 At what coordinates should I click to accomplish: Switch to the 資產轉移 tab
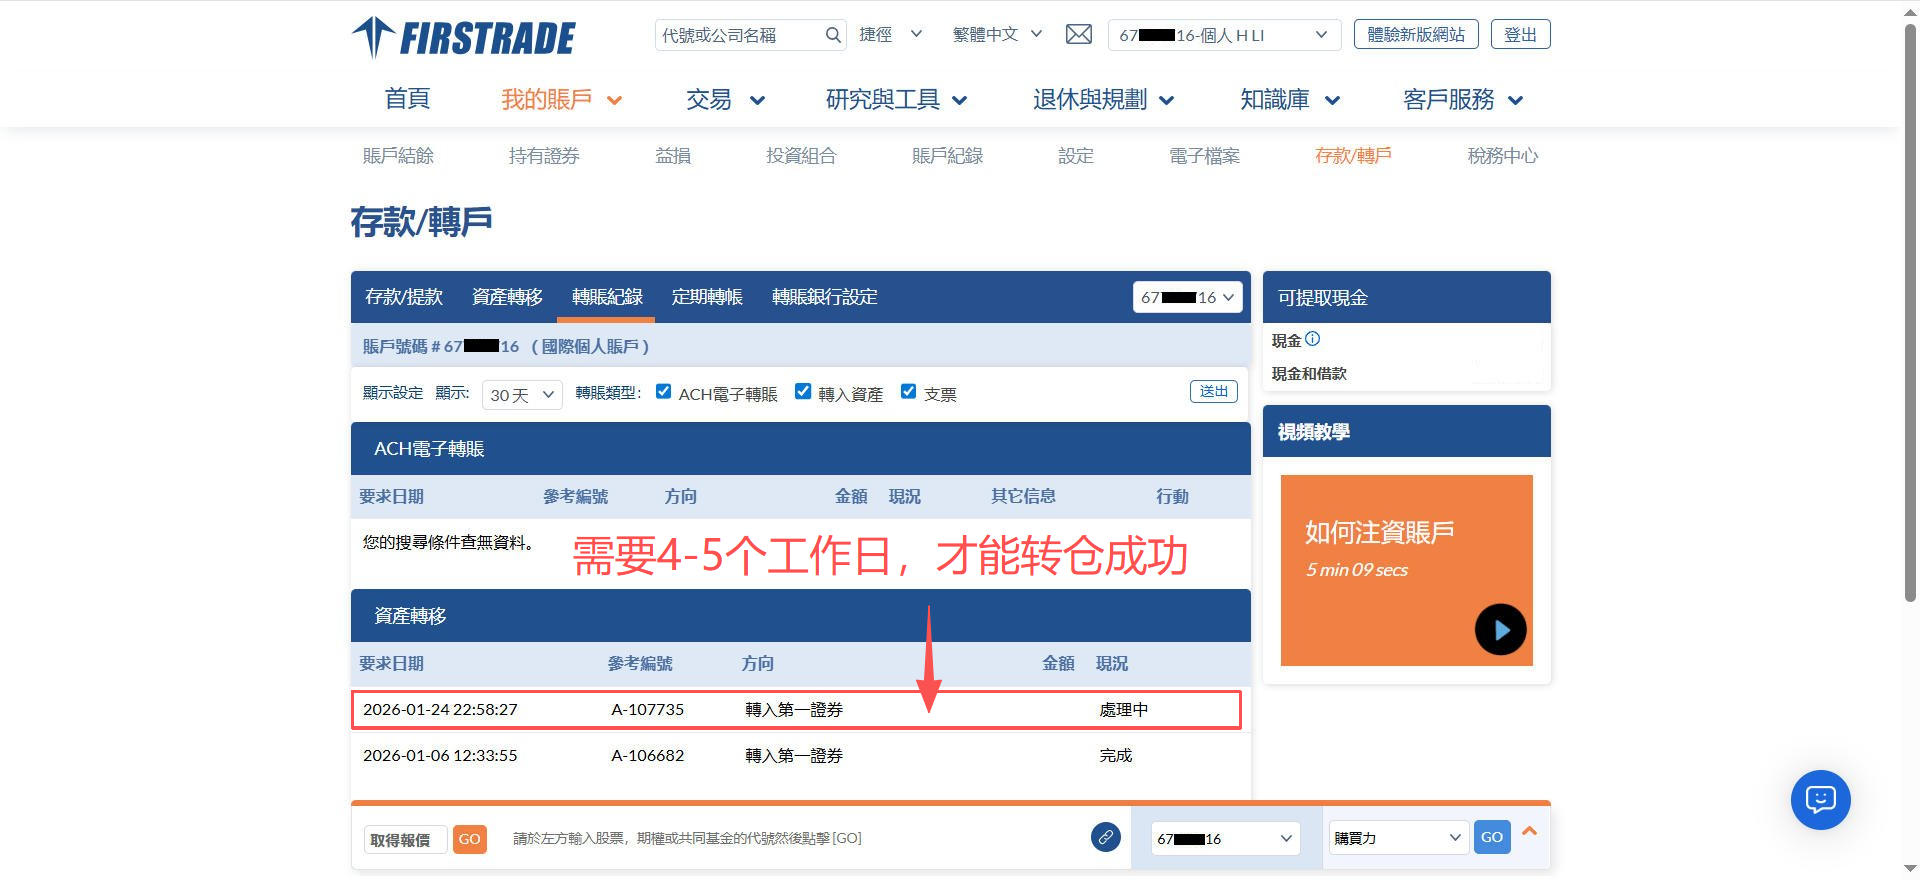pyautogui.click(x=507, y=297)
